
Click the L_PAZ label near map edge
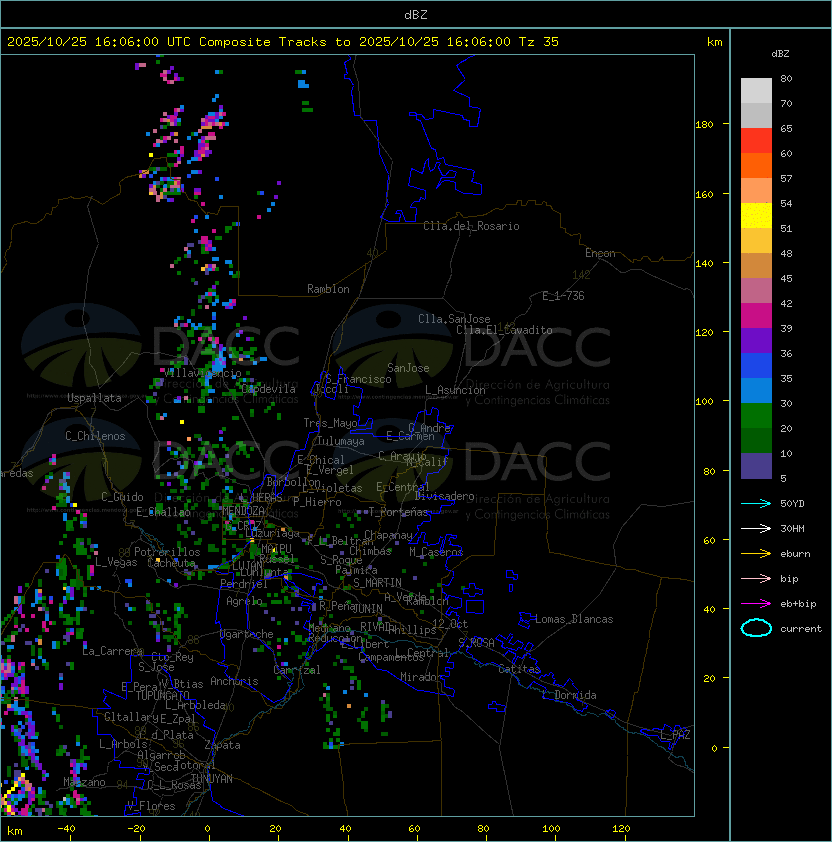coord(675,735)
